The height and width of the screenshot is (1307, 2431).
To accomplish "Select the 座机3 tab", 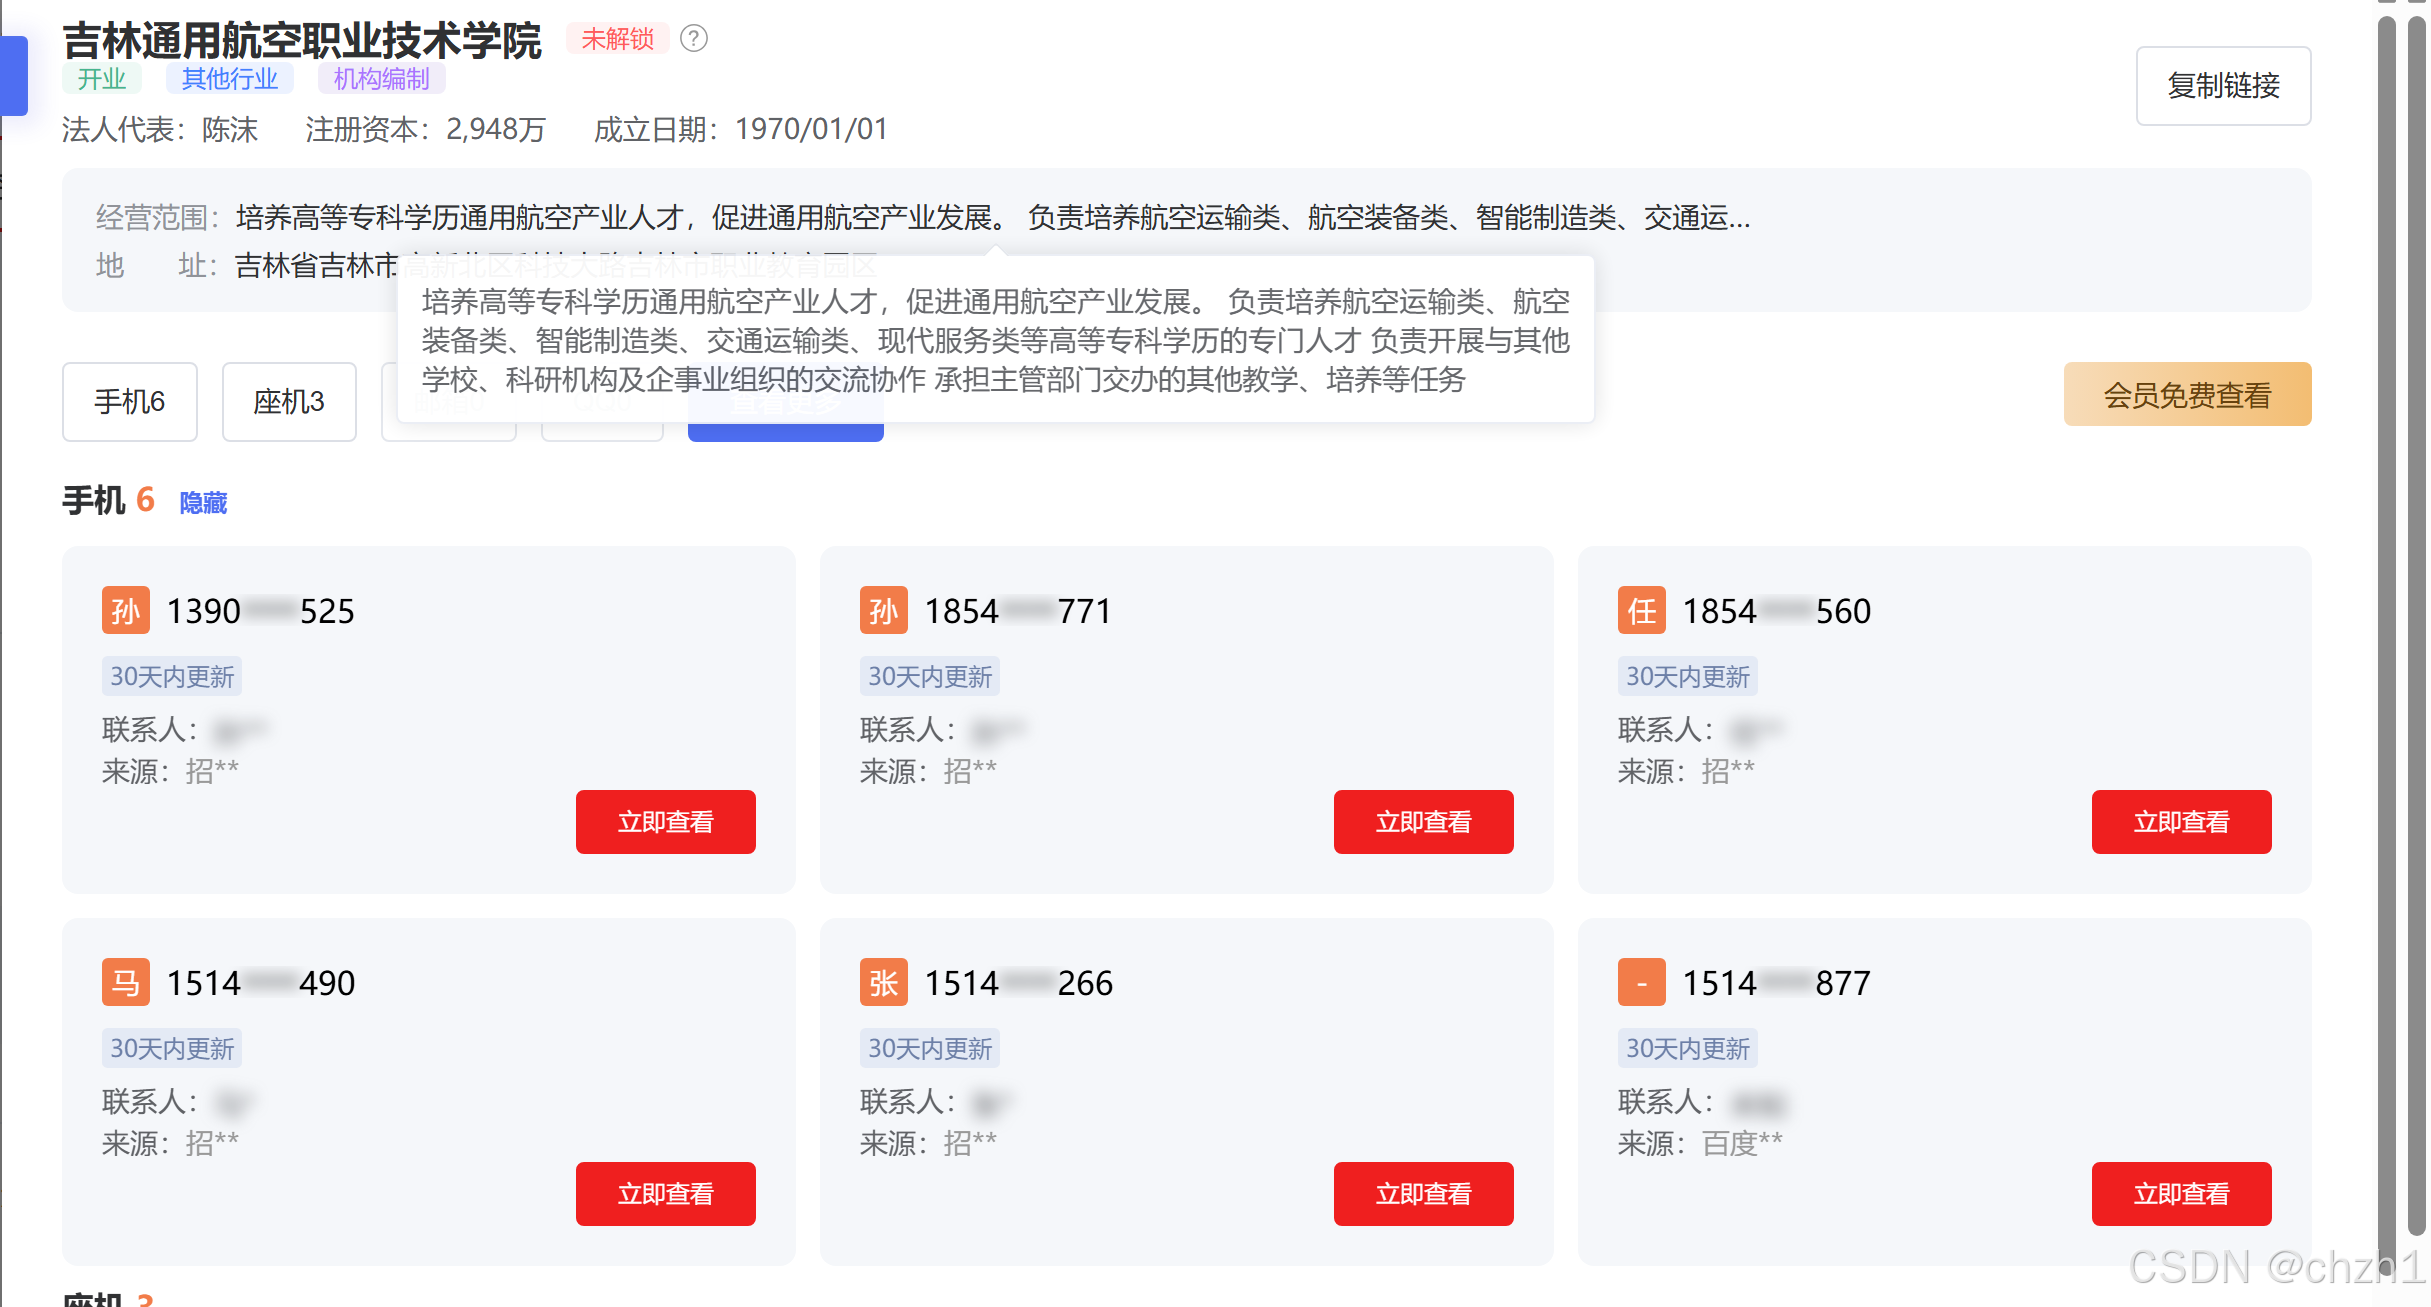I will [289, 401].
